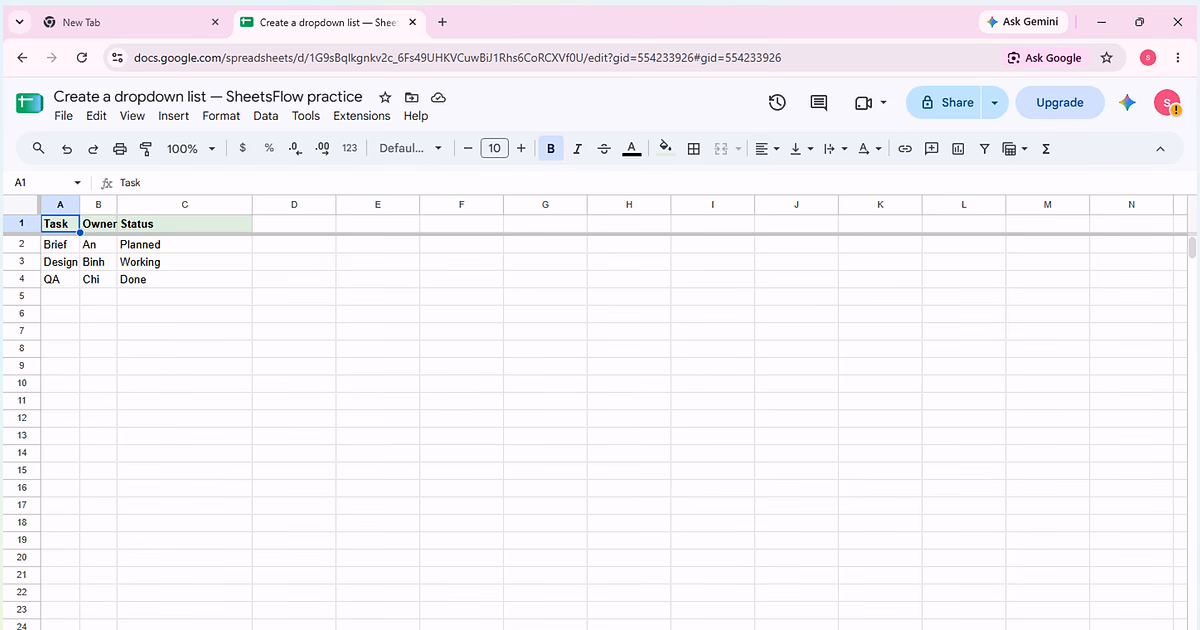
Task: Open the comments panel
Action: [819, 102]
